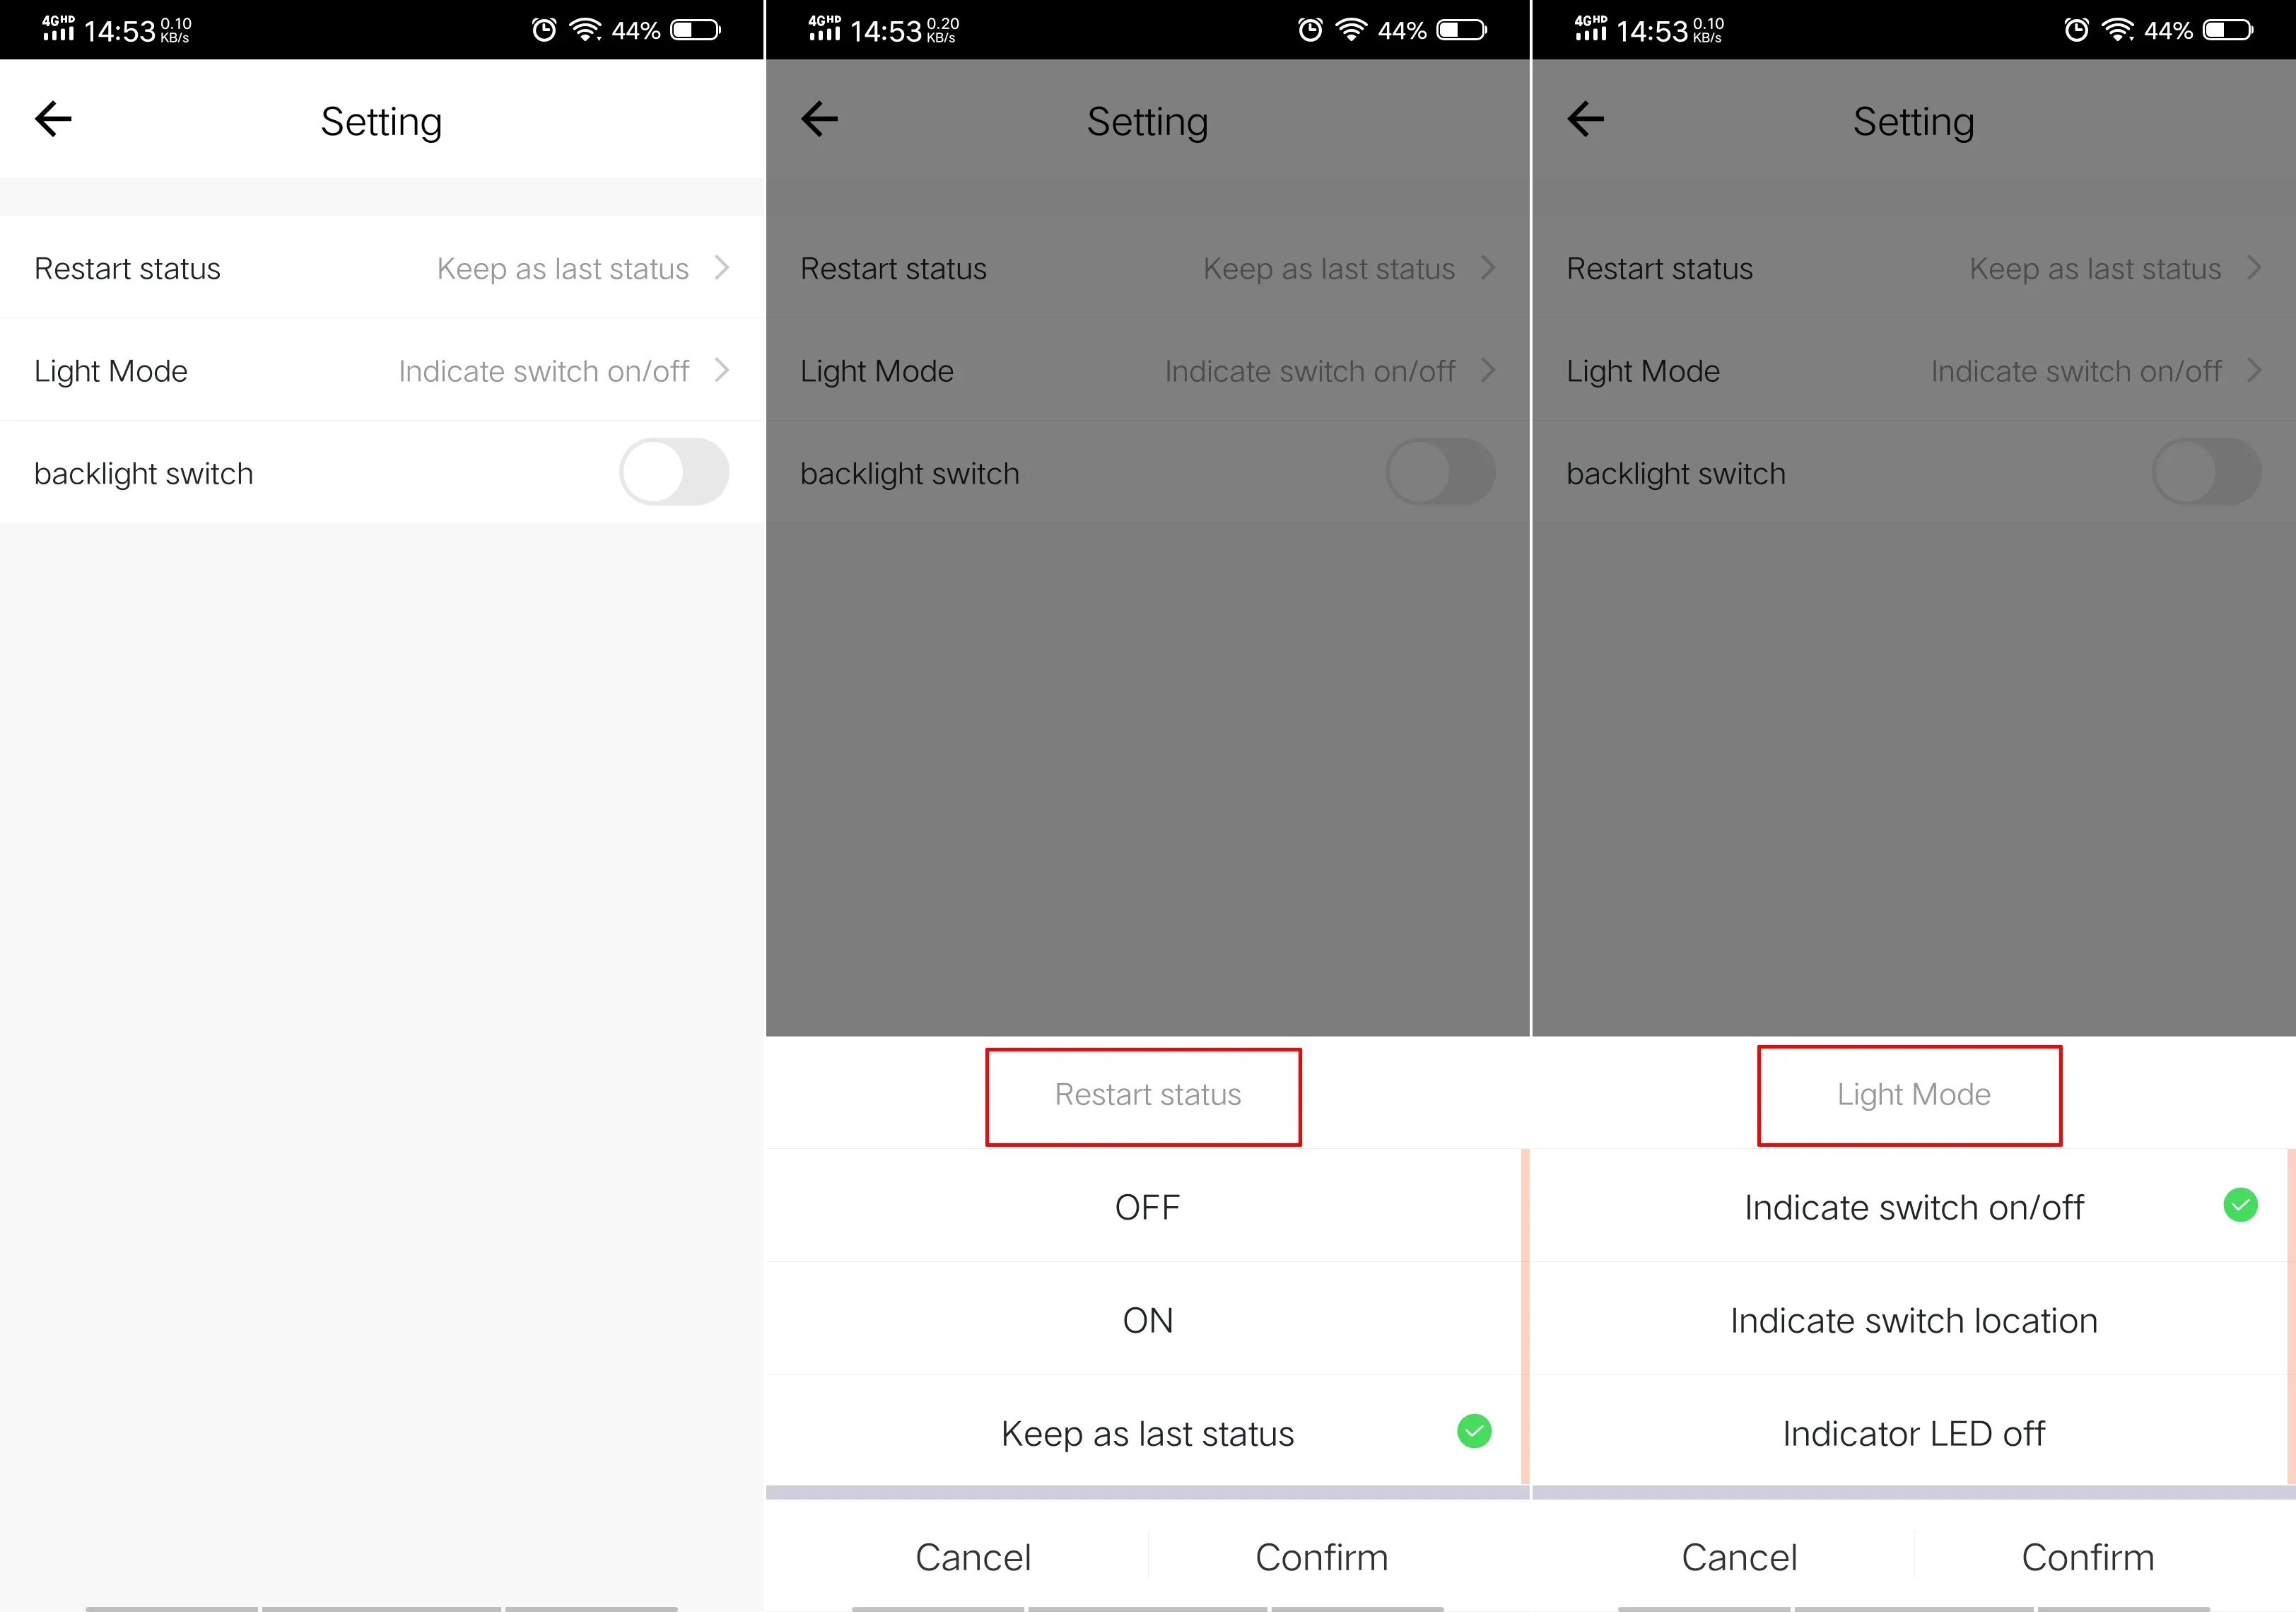
Task: Choose Indicator LED off option
Action: (1913, 1433)
